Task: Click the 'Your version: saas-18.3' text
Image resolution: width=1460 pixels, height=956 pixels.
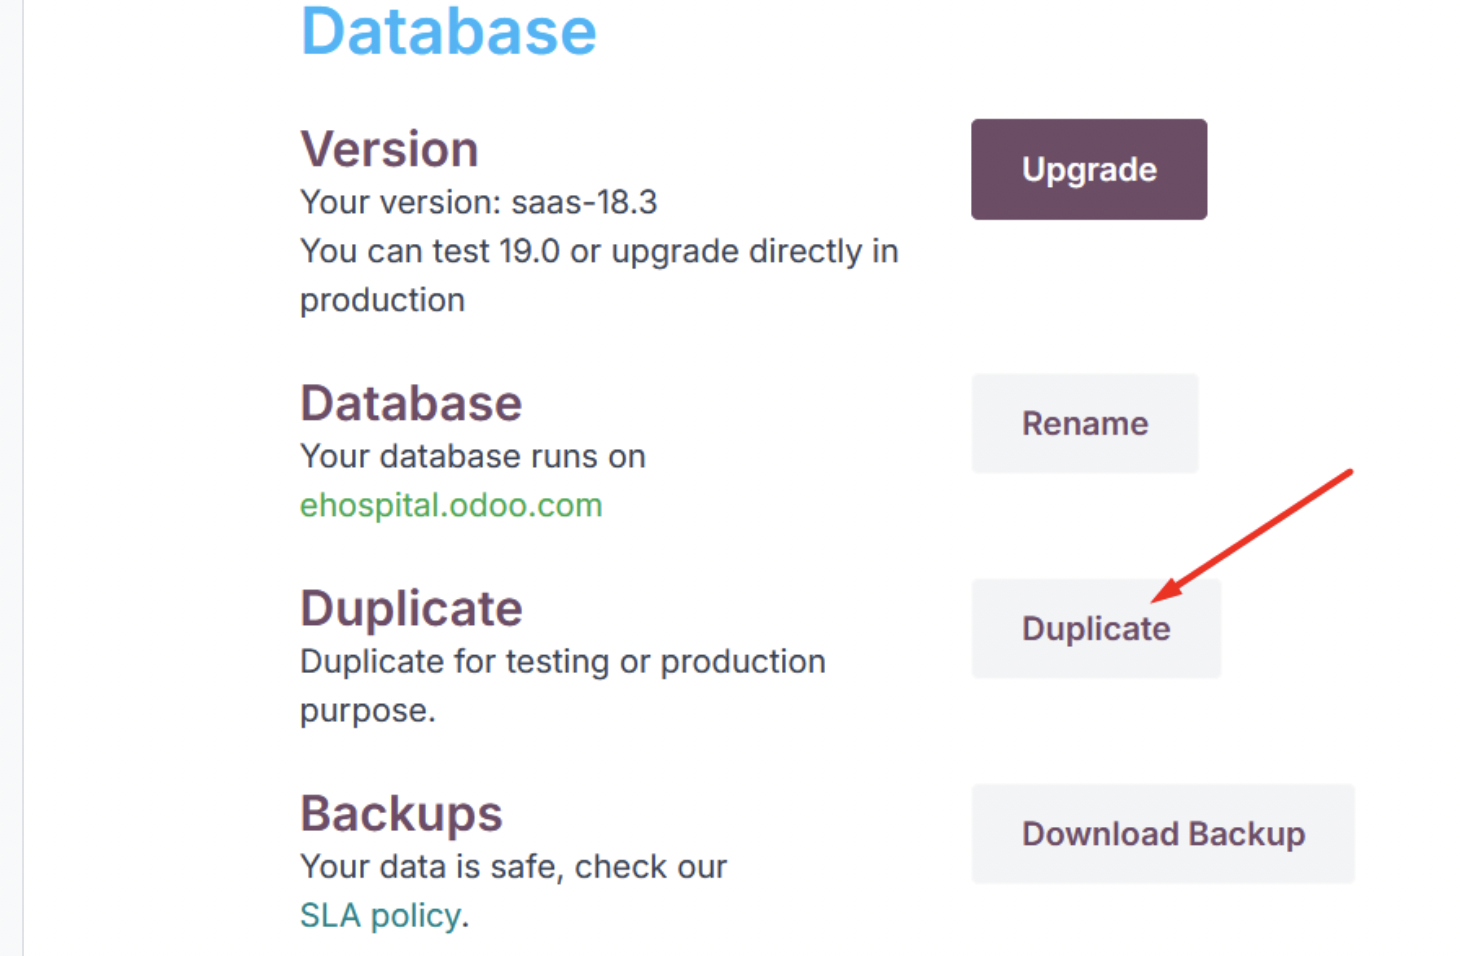Action: 478,202
